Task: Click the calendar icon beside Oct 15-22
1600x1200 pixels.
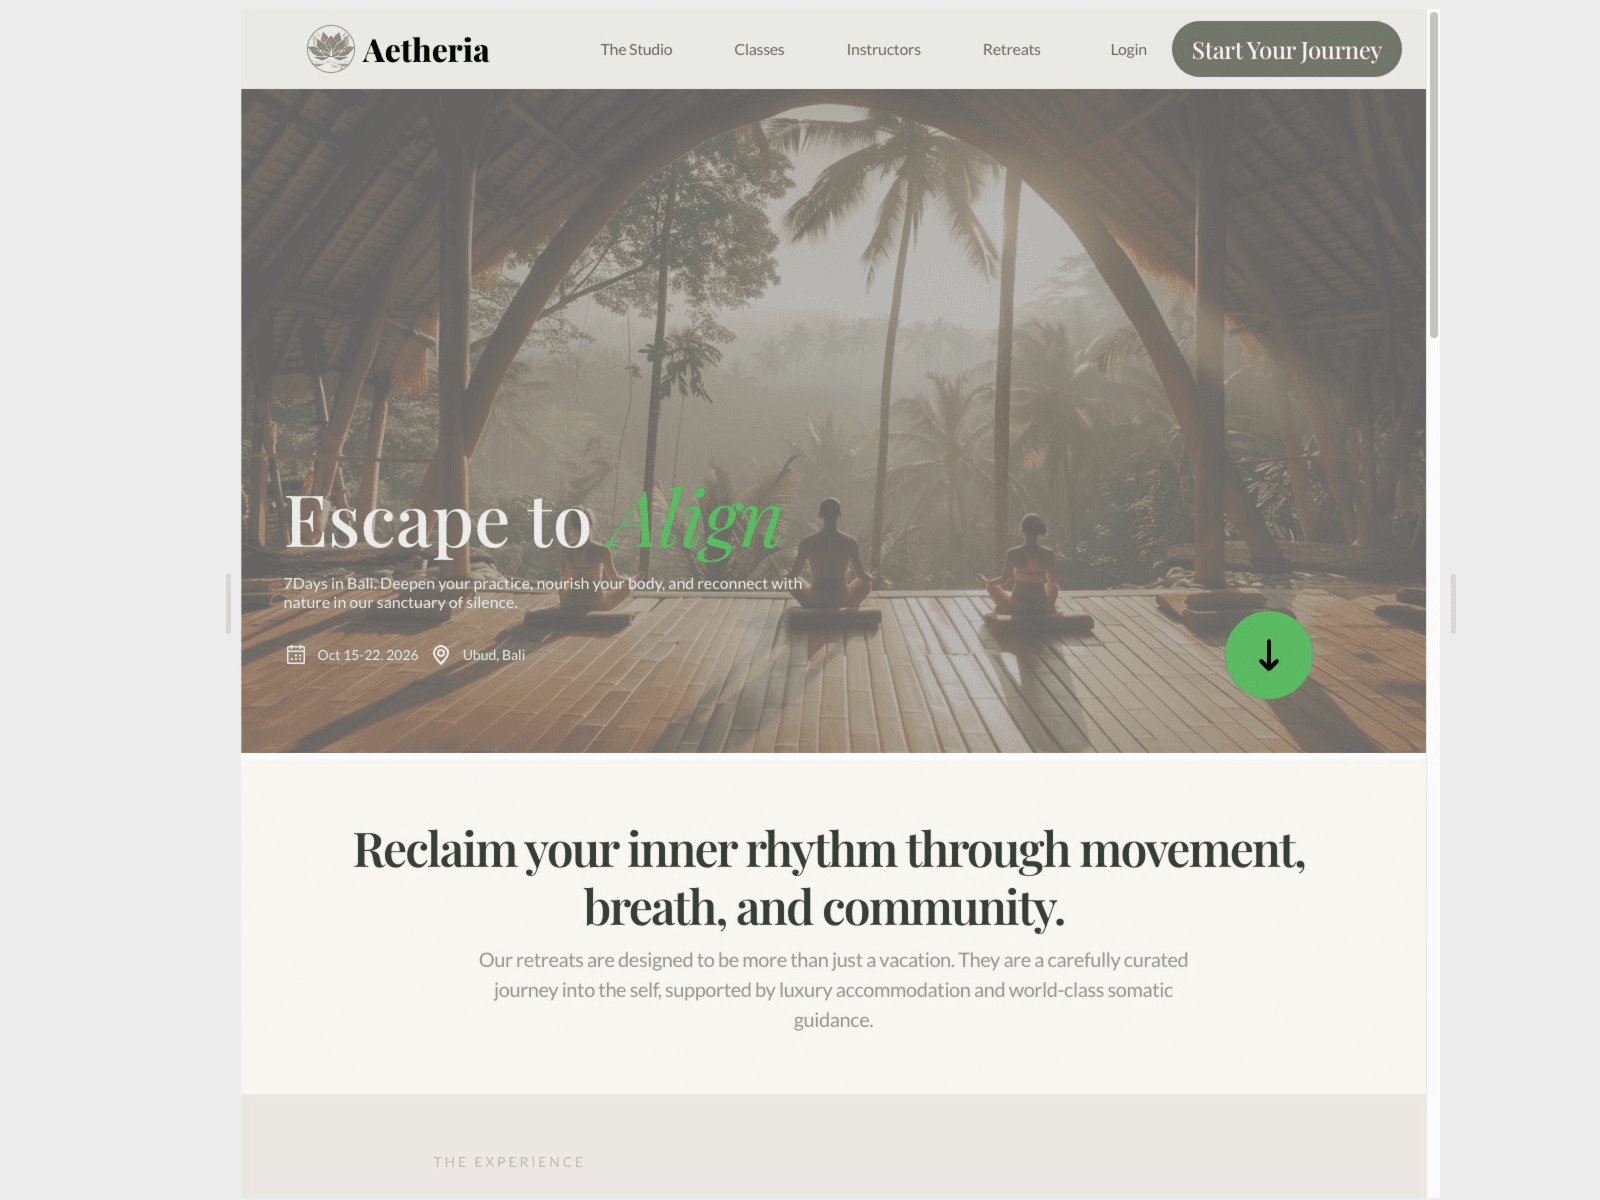Action: click(296, 655)
